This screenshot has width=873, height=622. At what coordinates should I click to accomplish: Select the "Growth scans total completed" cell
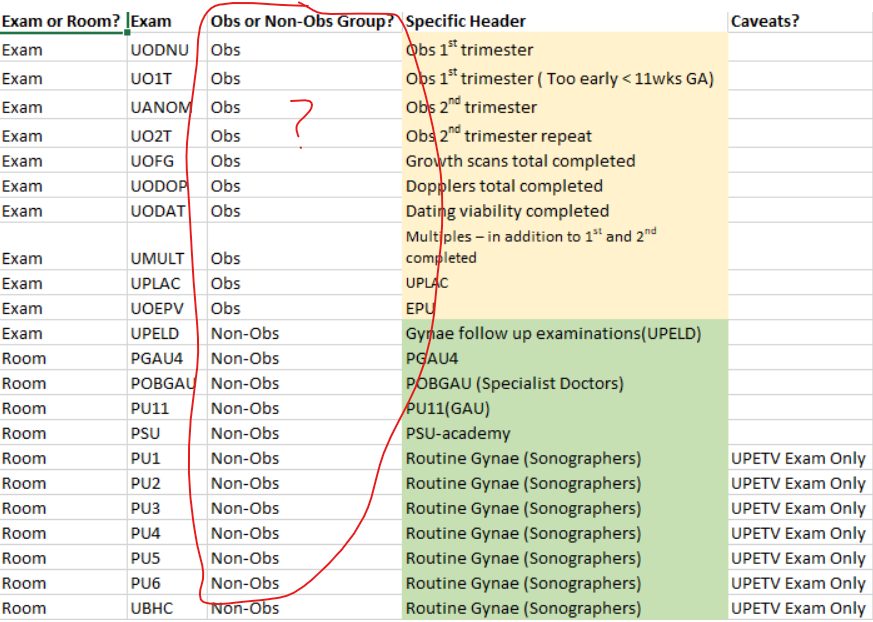(x=565, y=161)
